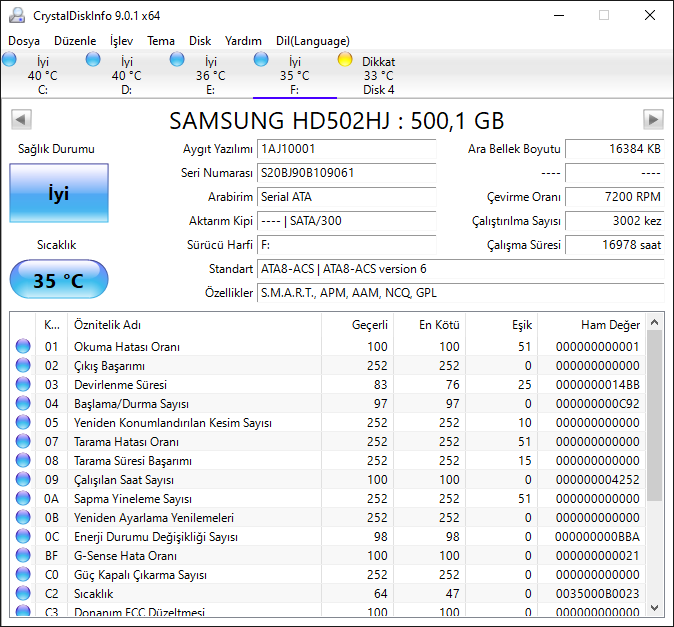Click raw value 000000004252
674x627 pixels.
[597, 480]
